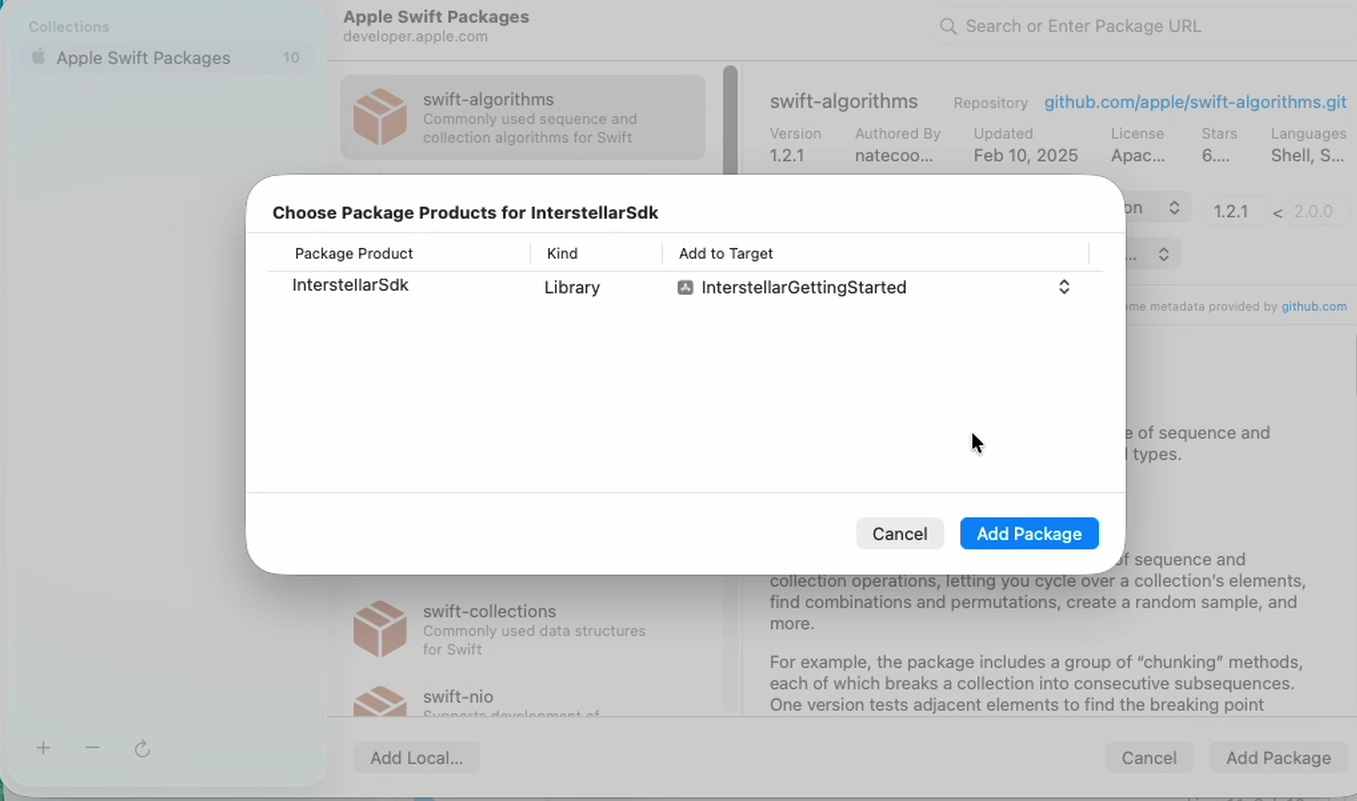Click the search magnifier icon
This screenshot has height=801, width=1357.
948,27
